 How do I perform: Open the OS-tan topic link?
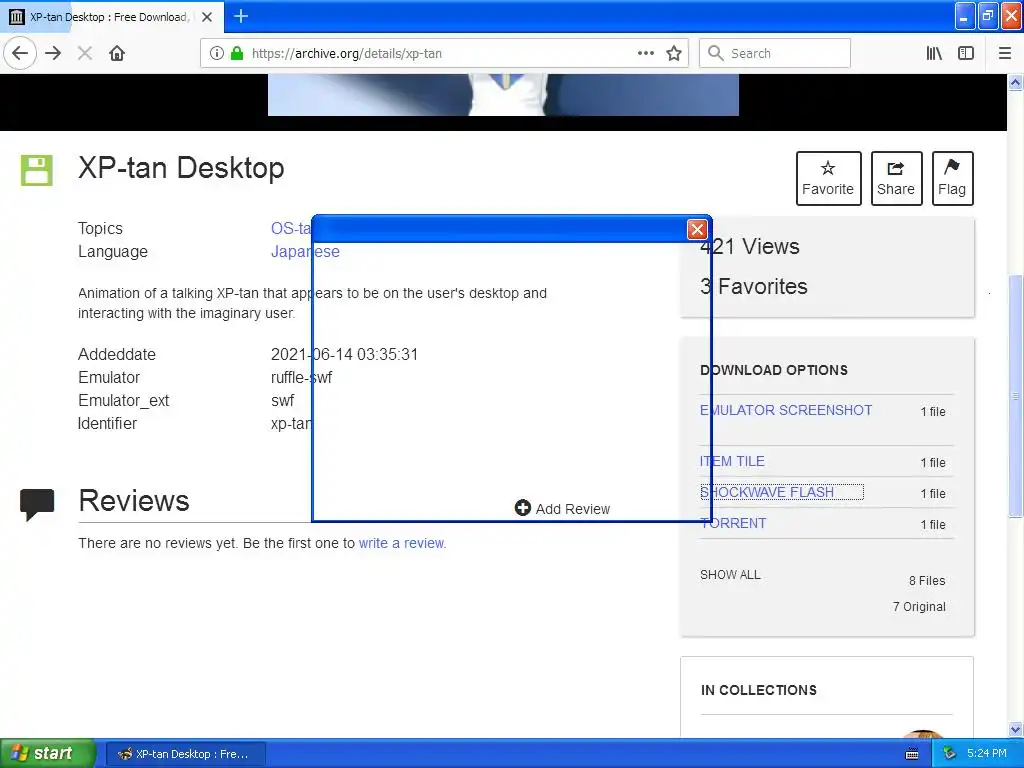click(x=291, y=229)
